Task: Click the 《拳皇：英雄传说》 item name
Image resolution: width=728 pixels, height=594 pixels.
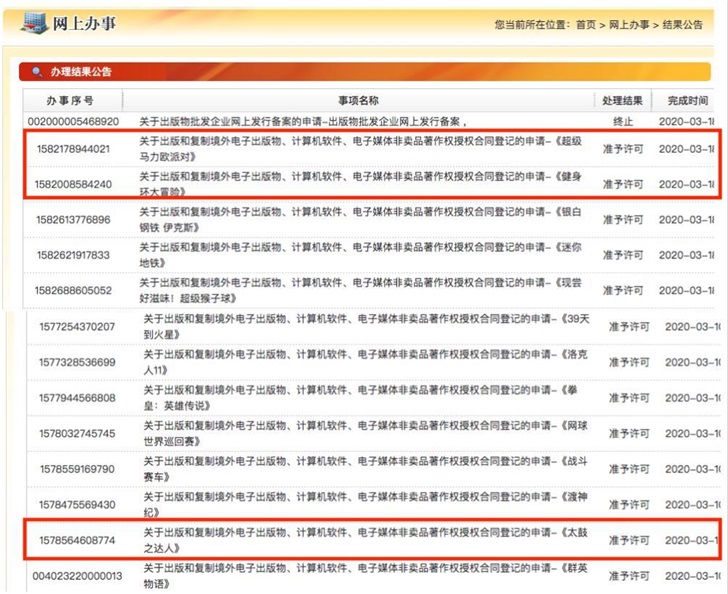Action: [360, 398]
